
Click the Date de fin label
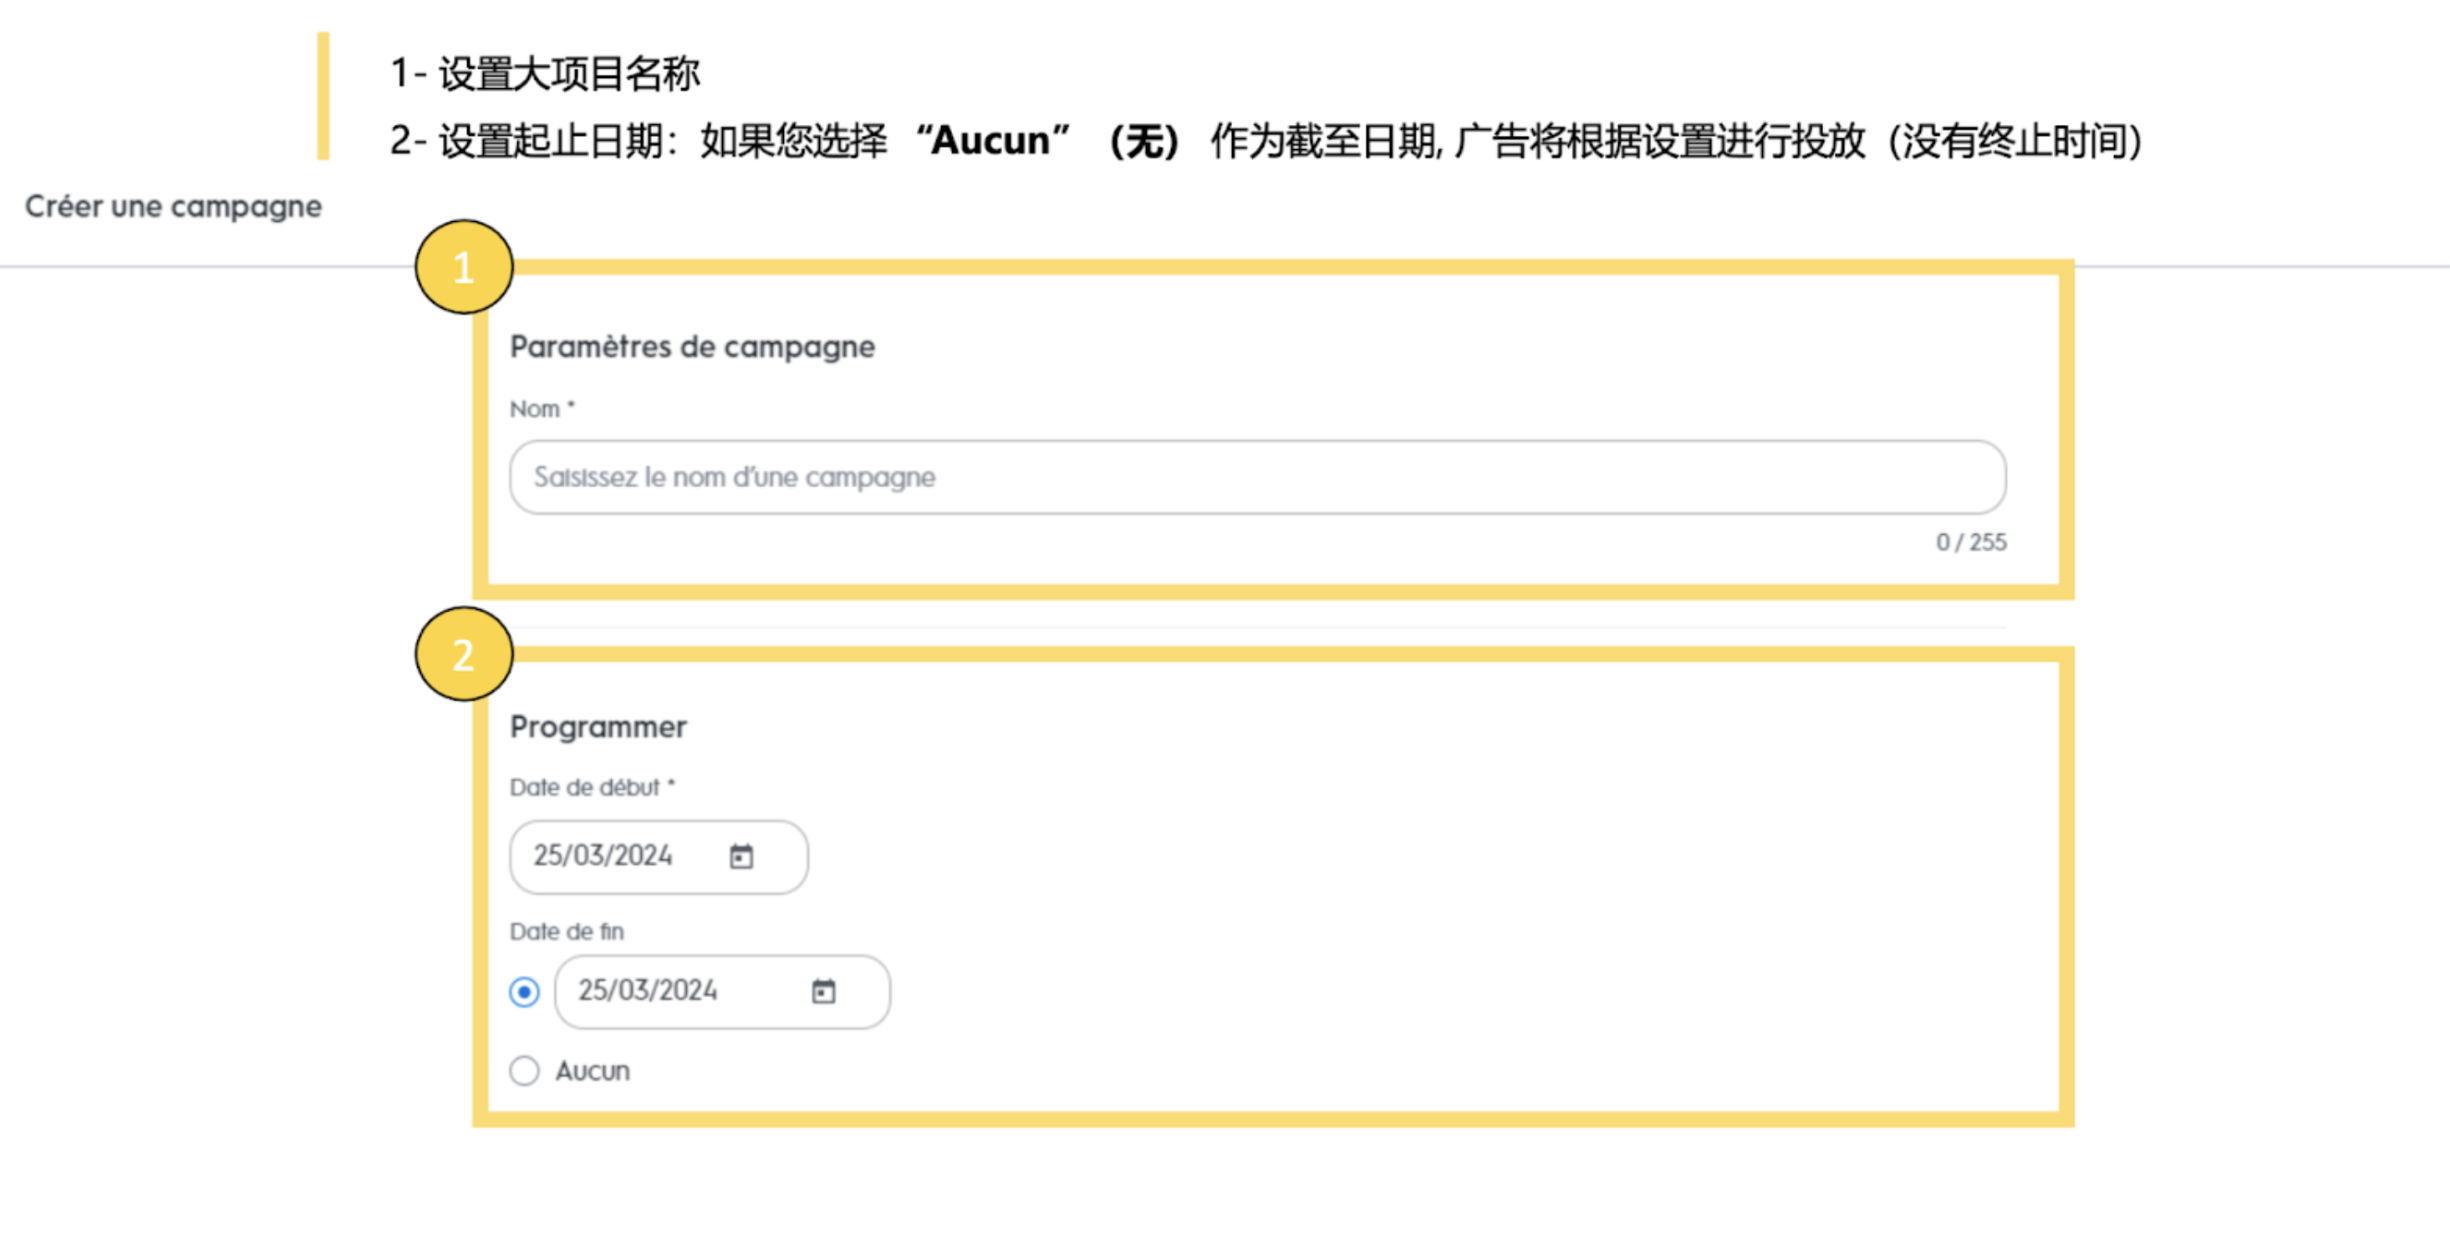[x=566, y=932]
